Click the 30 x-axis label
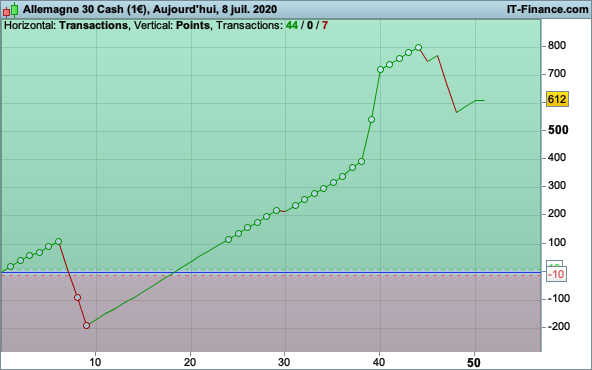Screen dimensions: 592x370 [x=284, y=362]
